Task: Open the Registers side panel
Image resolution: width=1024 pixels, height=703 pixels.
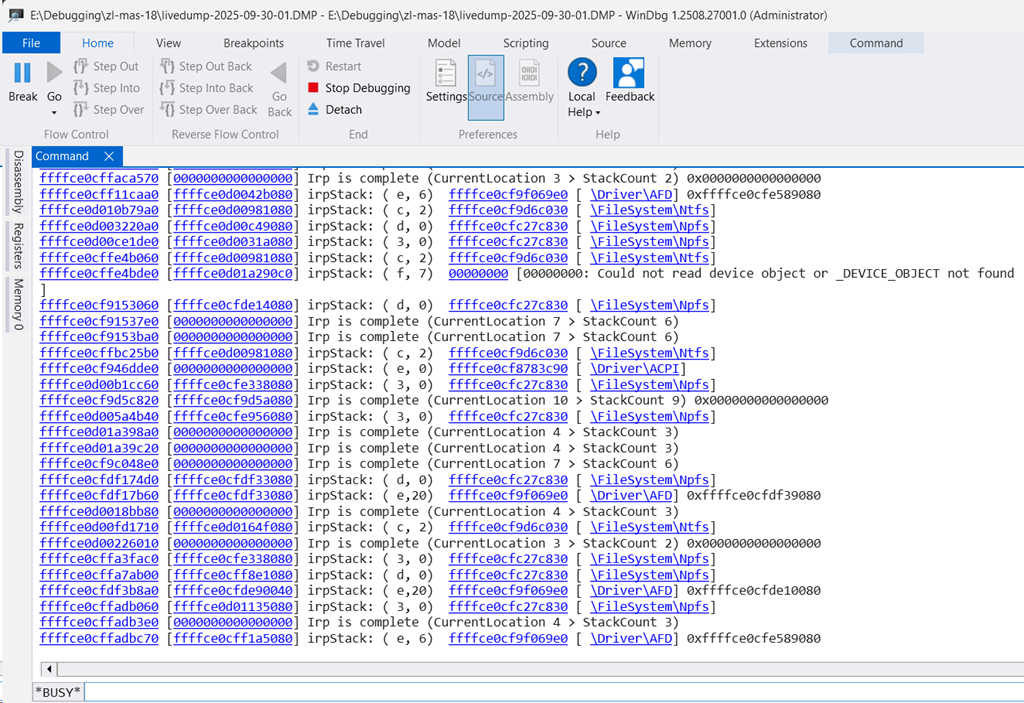Action: (17, 246)
